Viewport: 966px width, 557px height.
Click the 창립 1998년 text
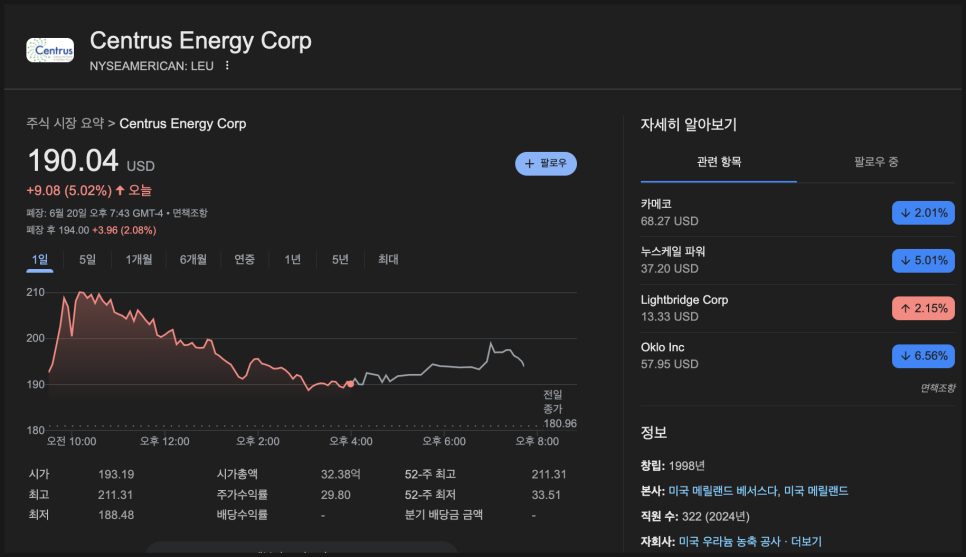pyautogui.click(x=673, y=466)
